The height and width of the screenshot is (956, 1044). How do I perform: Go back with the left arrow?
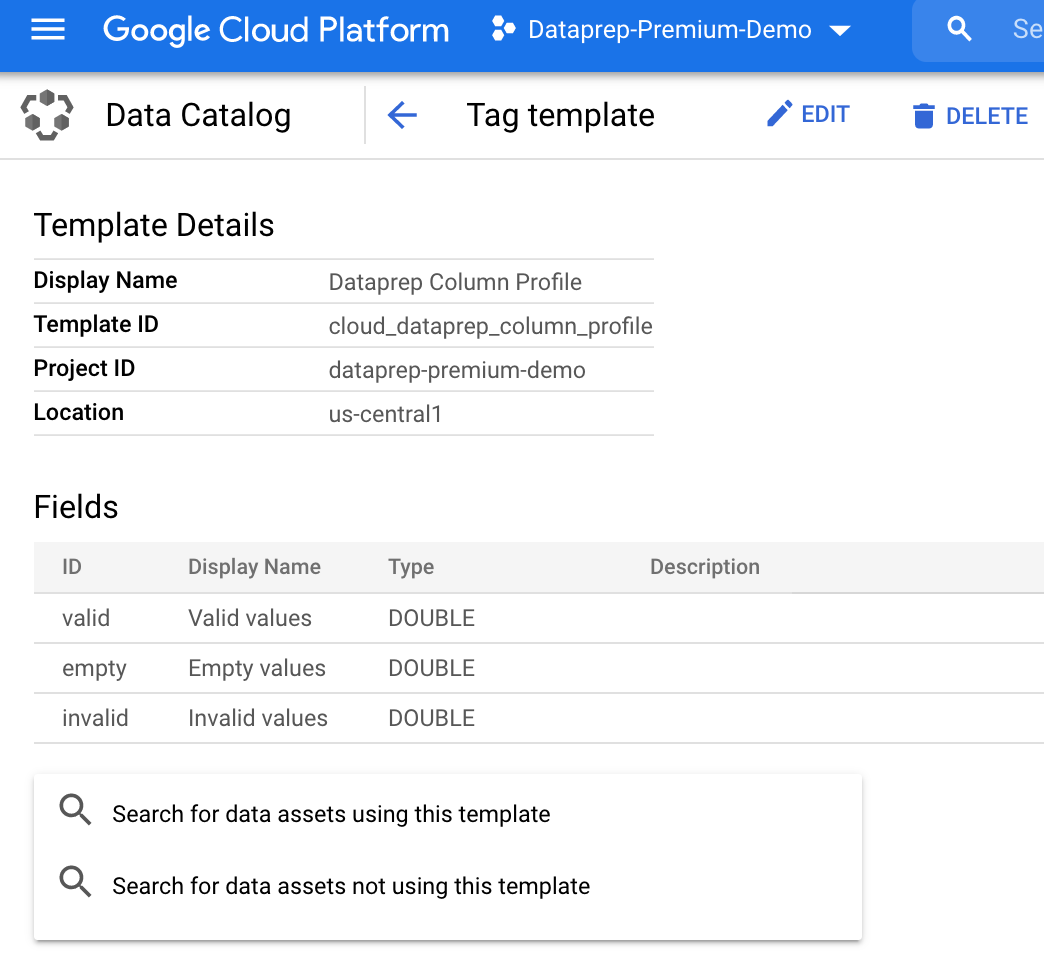coord(402,115)
